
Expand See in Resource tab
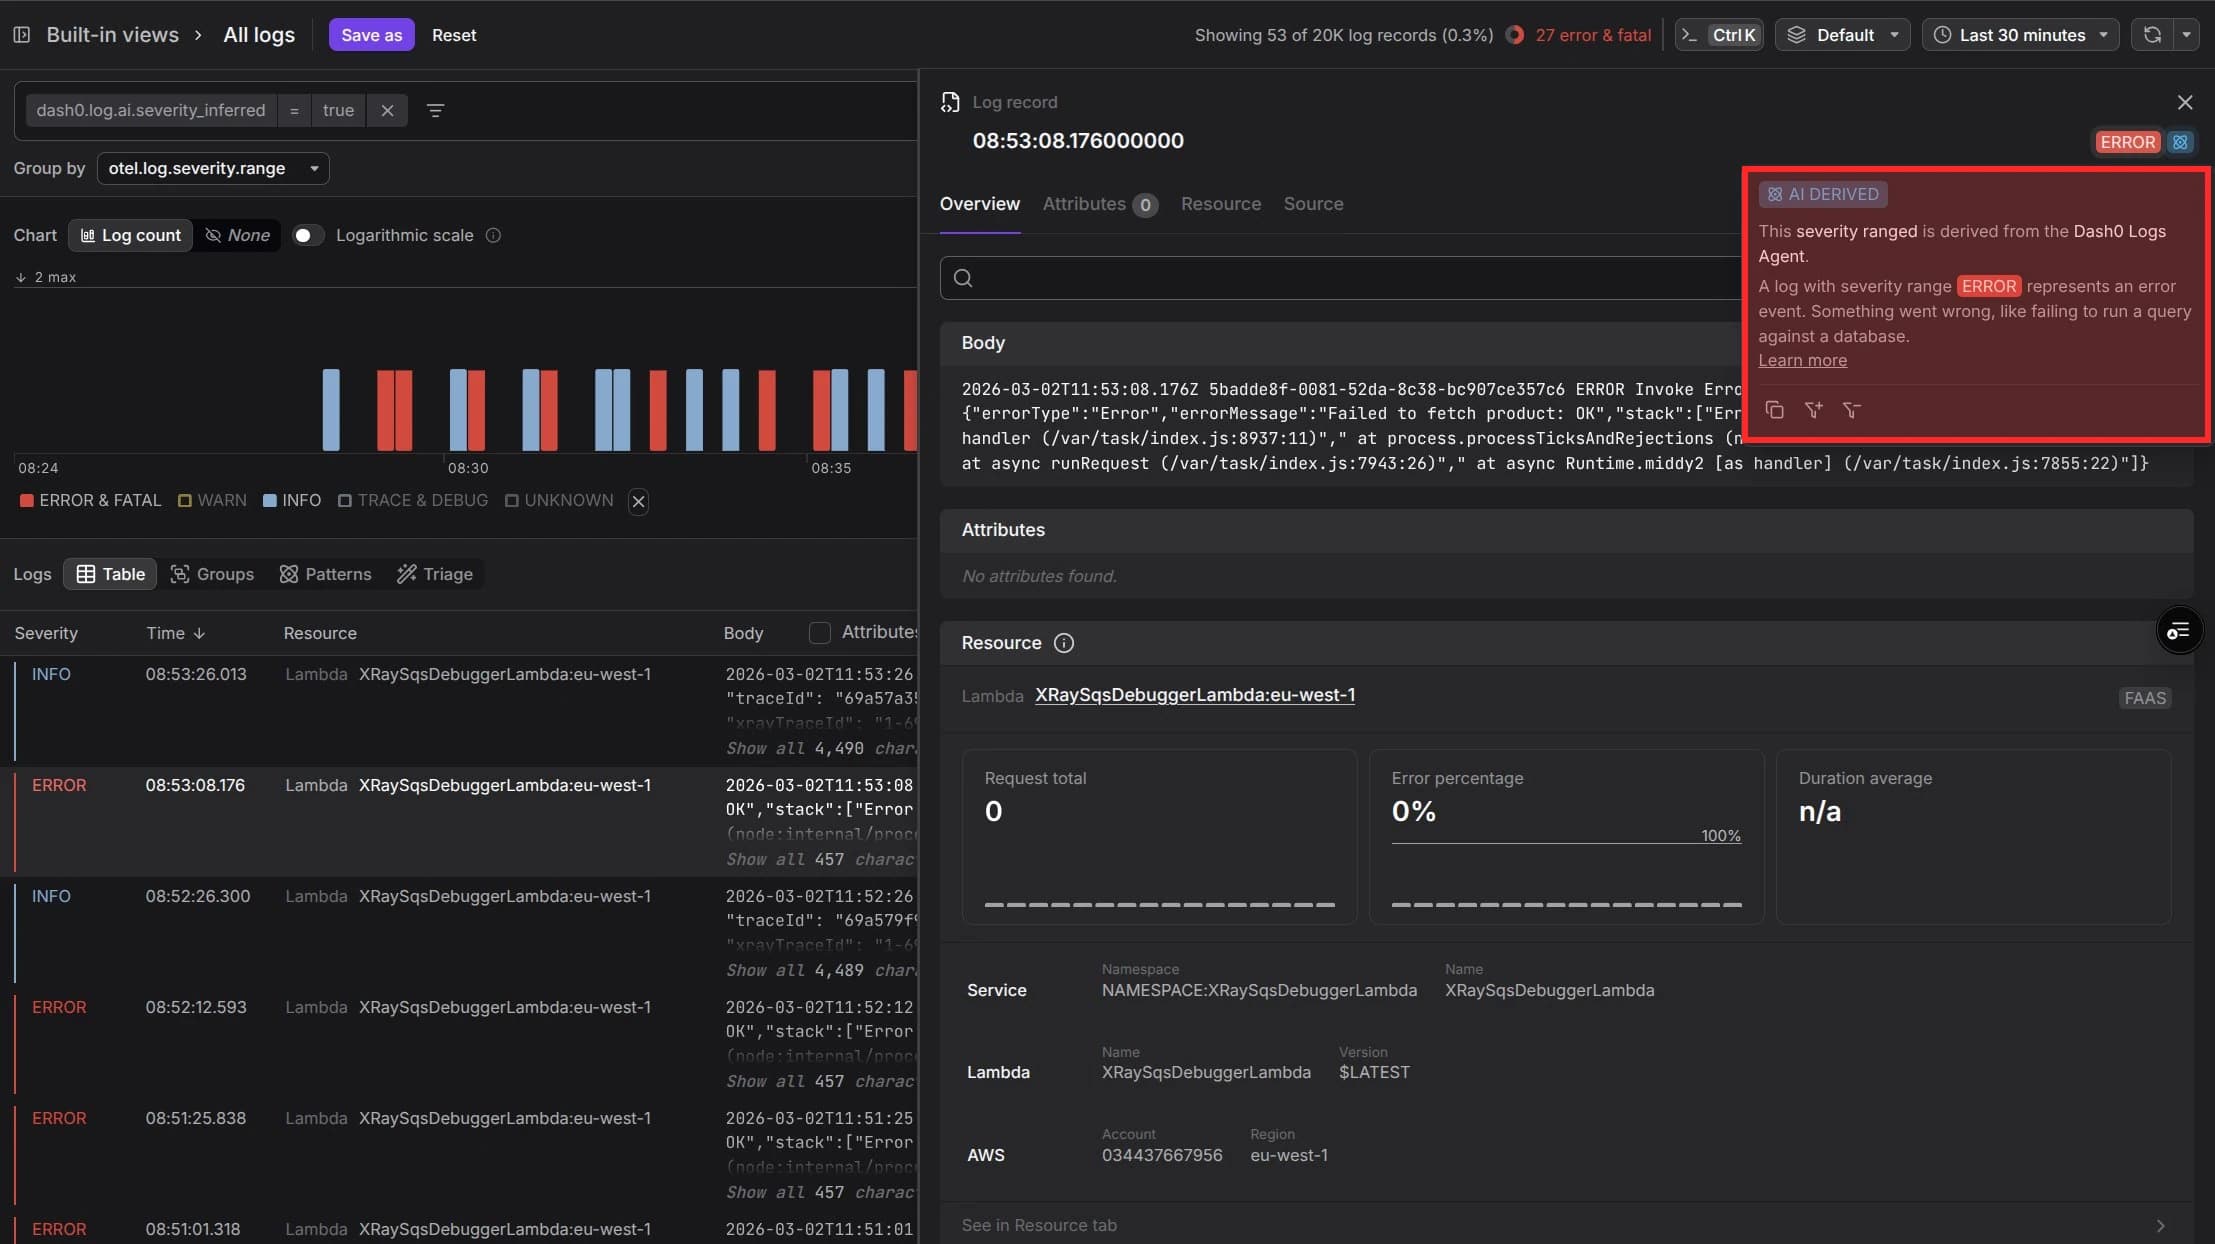coord(1566,1225)
